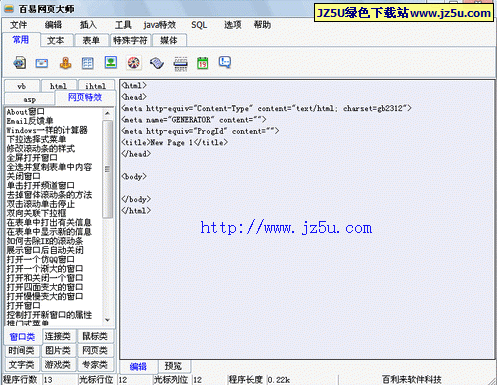
Task: Click the colorful disc toolbar icon
Action: (x=134, y=63)
